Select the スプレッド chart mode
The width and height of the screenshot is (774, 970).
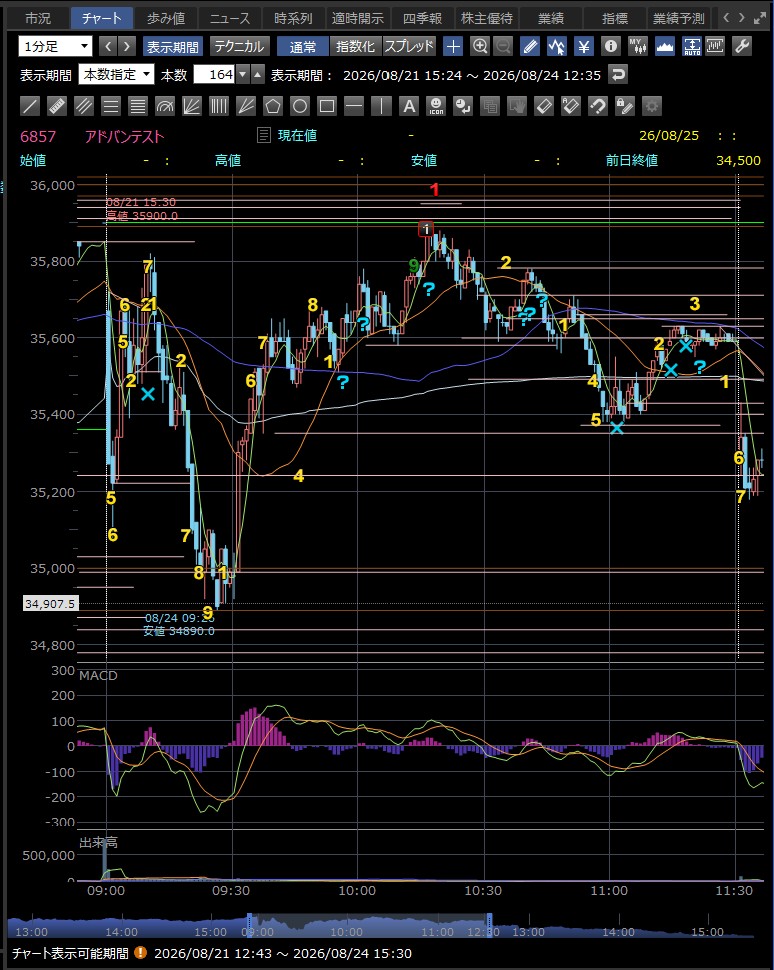pos(409,46)
